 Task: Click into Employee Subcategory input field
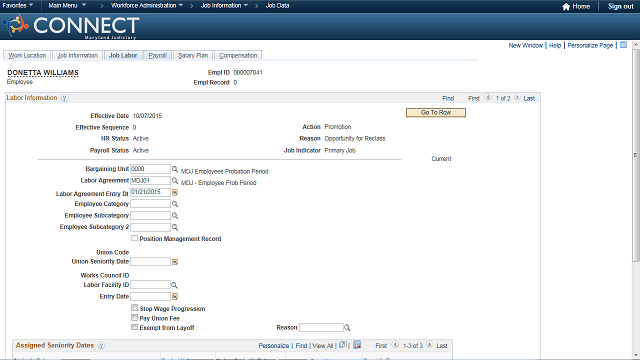pyautogui.click(x=150, y=216)
